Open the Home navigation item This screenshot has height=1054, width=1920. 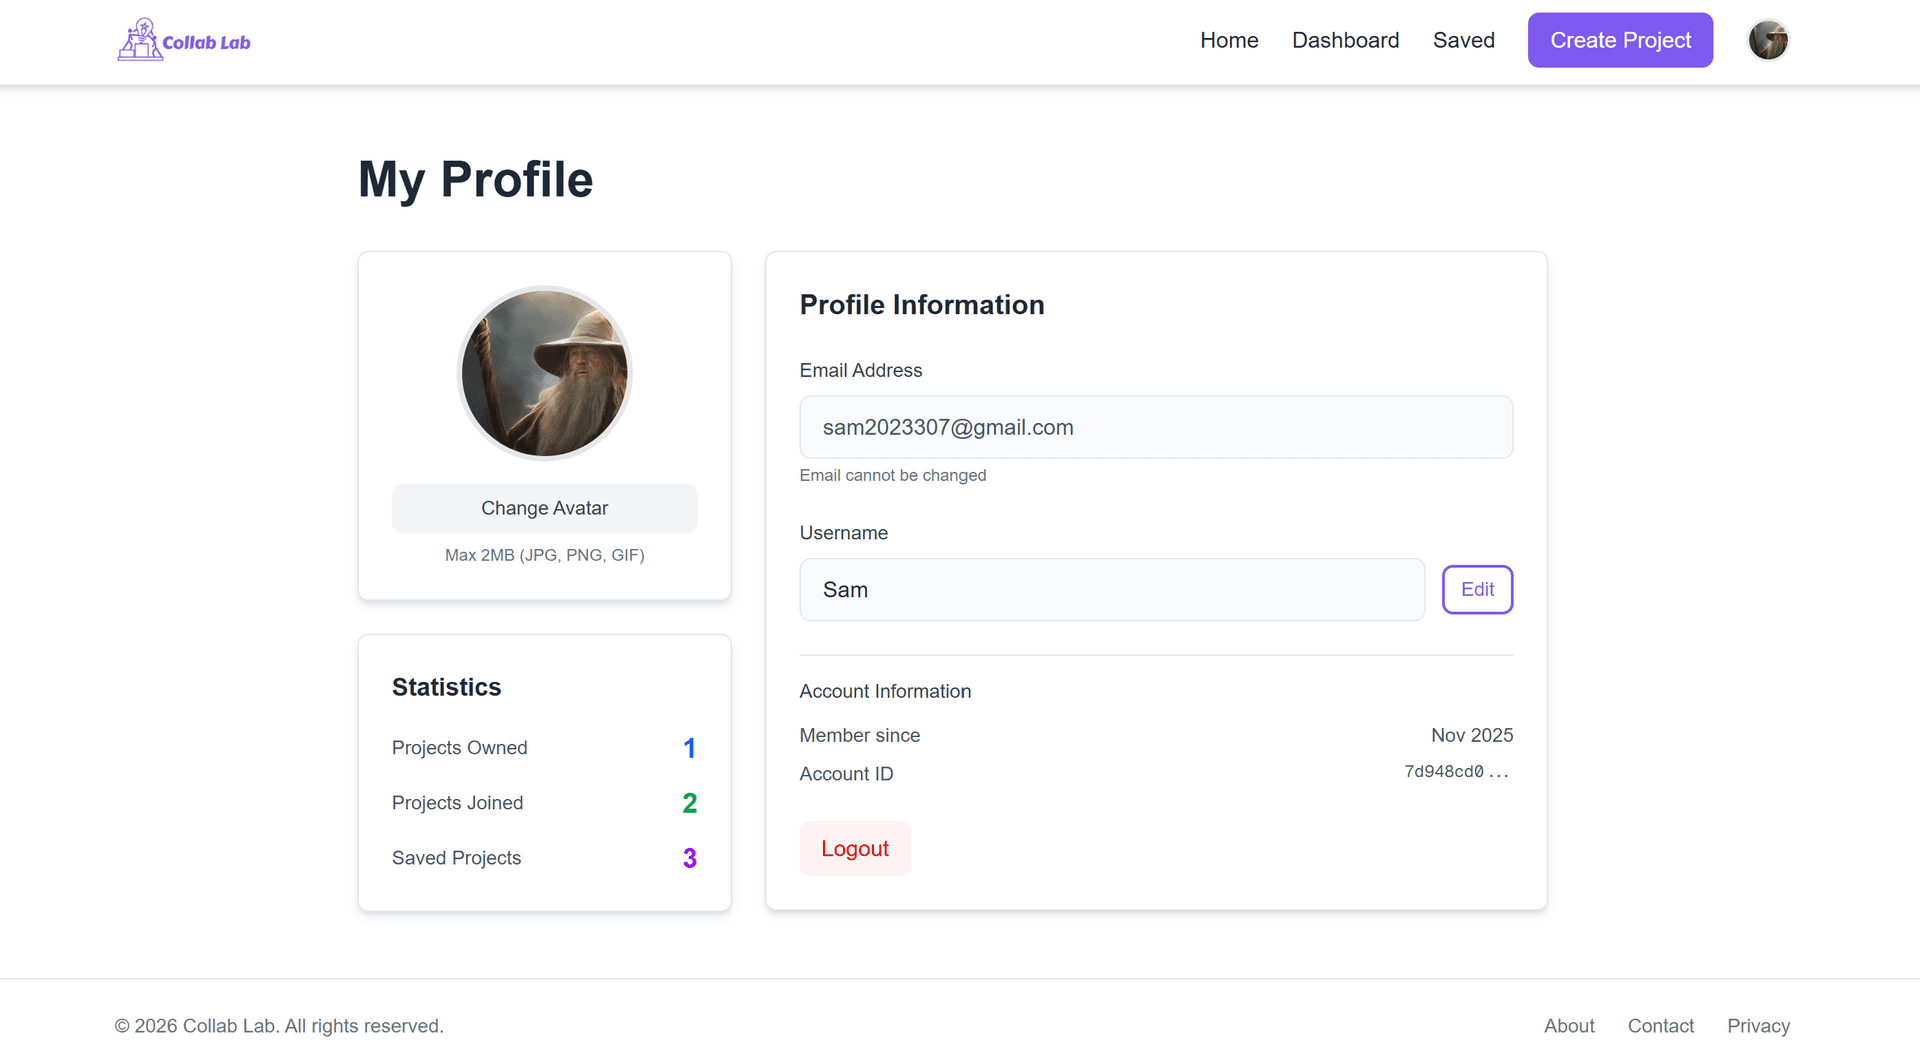click(x=1229, y=40)
